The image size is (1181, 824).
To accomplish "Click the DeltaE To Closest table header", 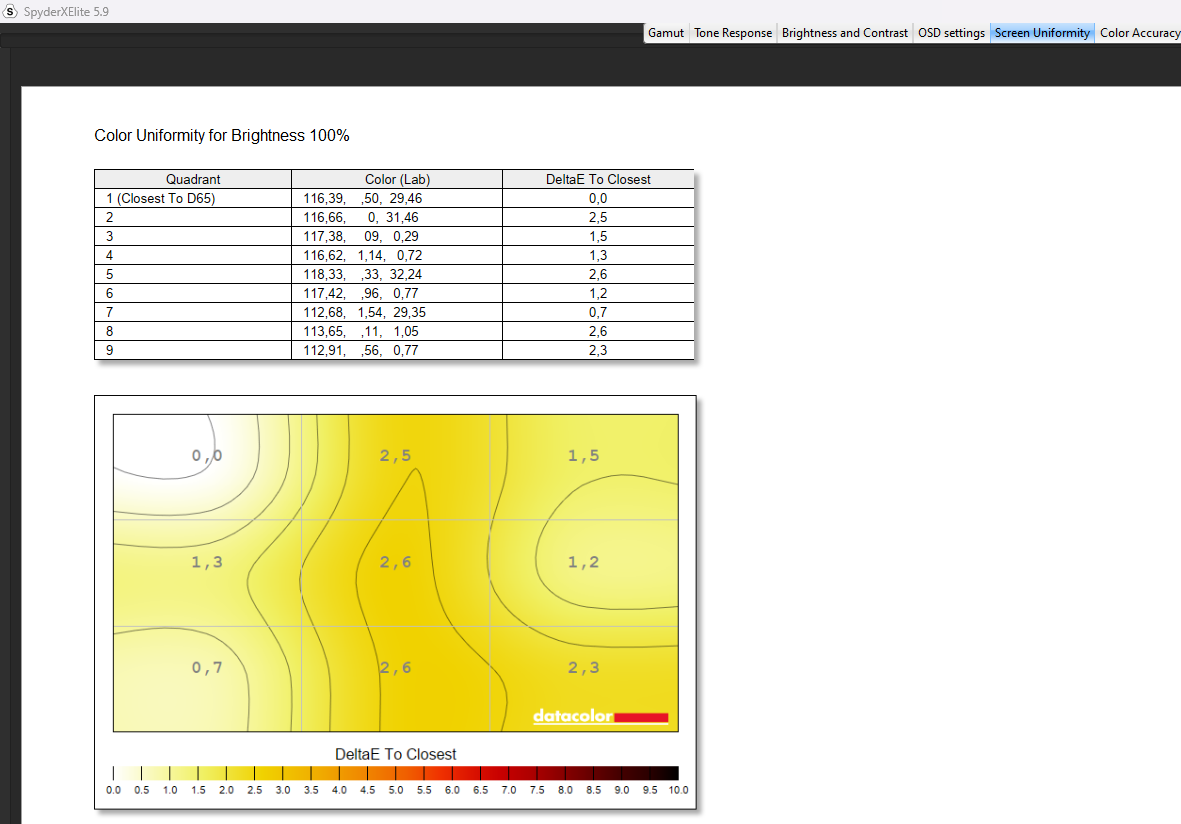I will point(598,179).
